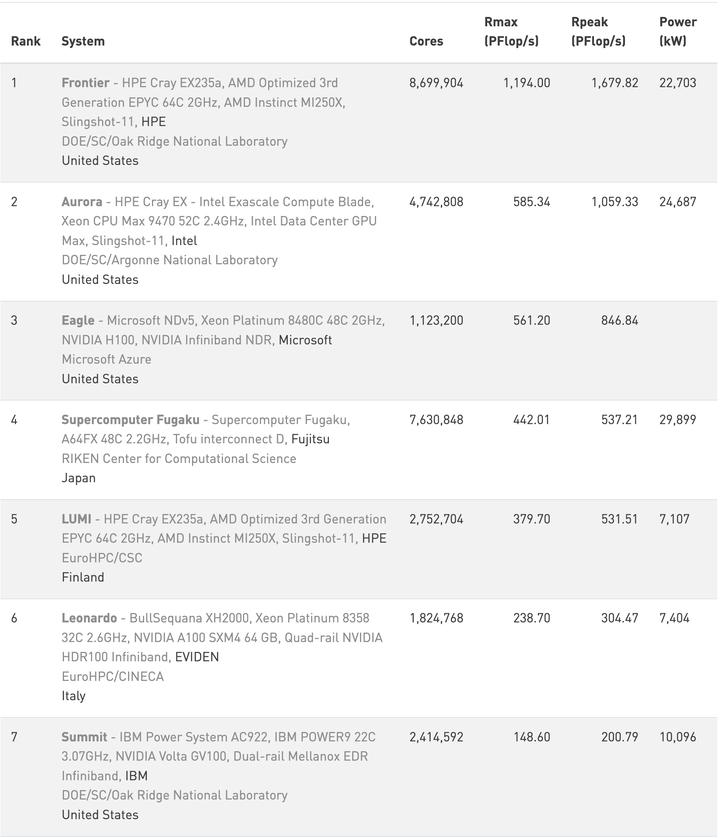The width and height of the screenshot is (720, 838).
Task: Click the Fujitsu vendor link under Fugaku
Action: 310,439
